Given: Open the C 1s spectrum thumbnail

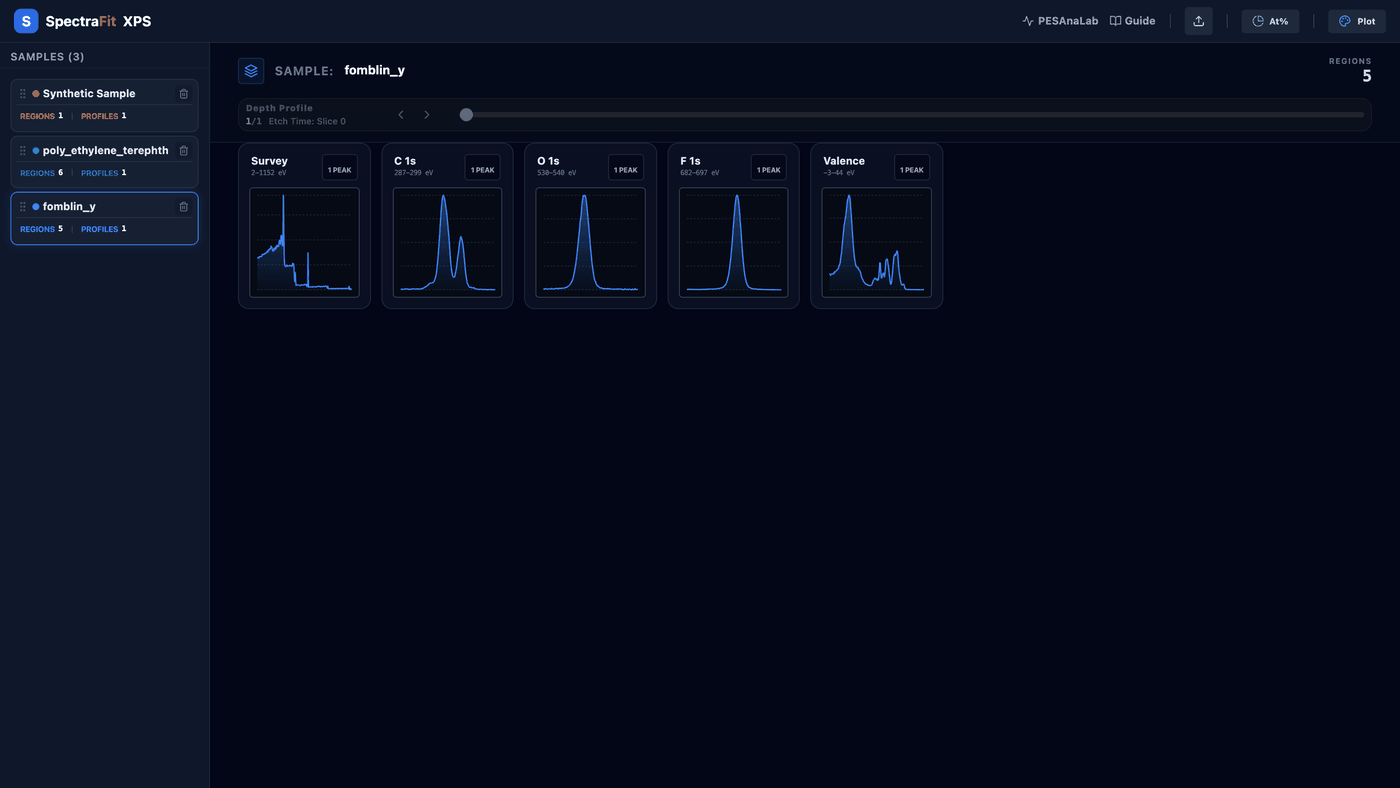Looking at the screenshot, I should [x=447, y=243].
